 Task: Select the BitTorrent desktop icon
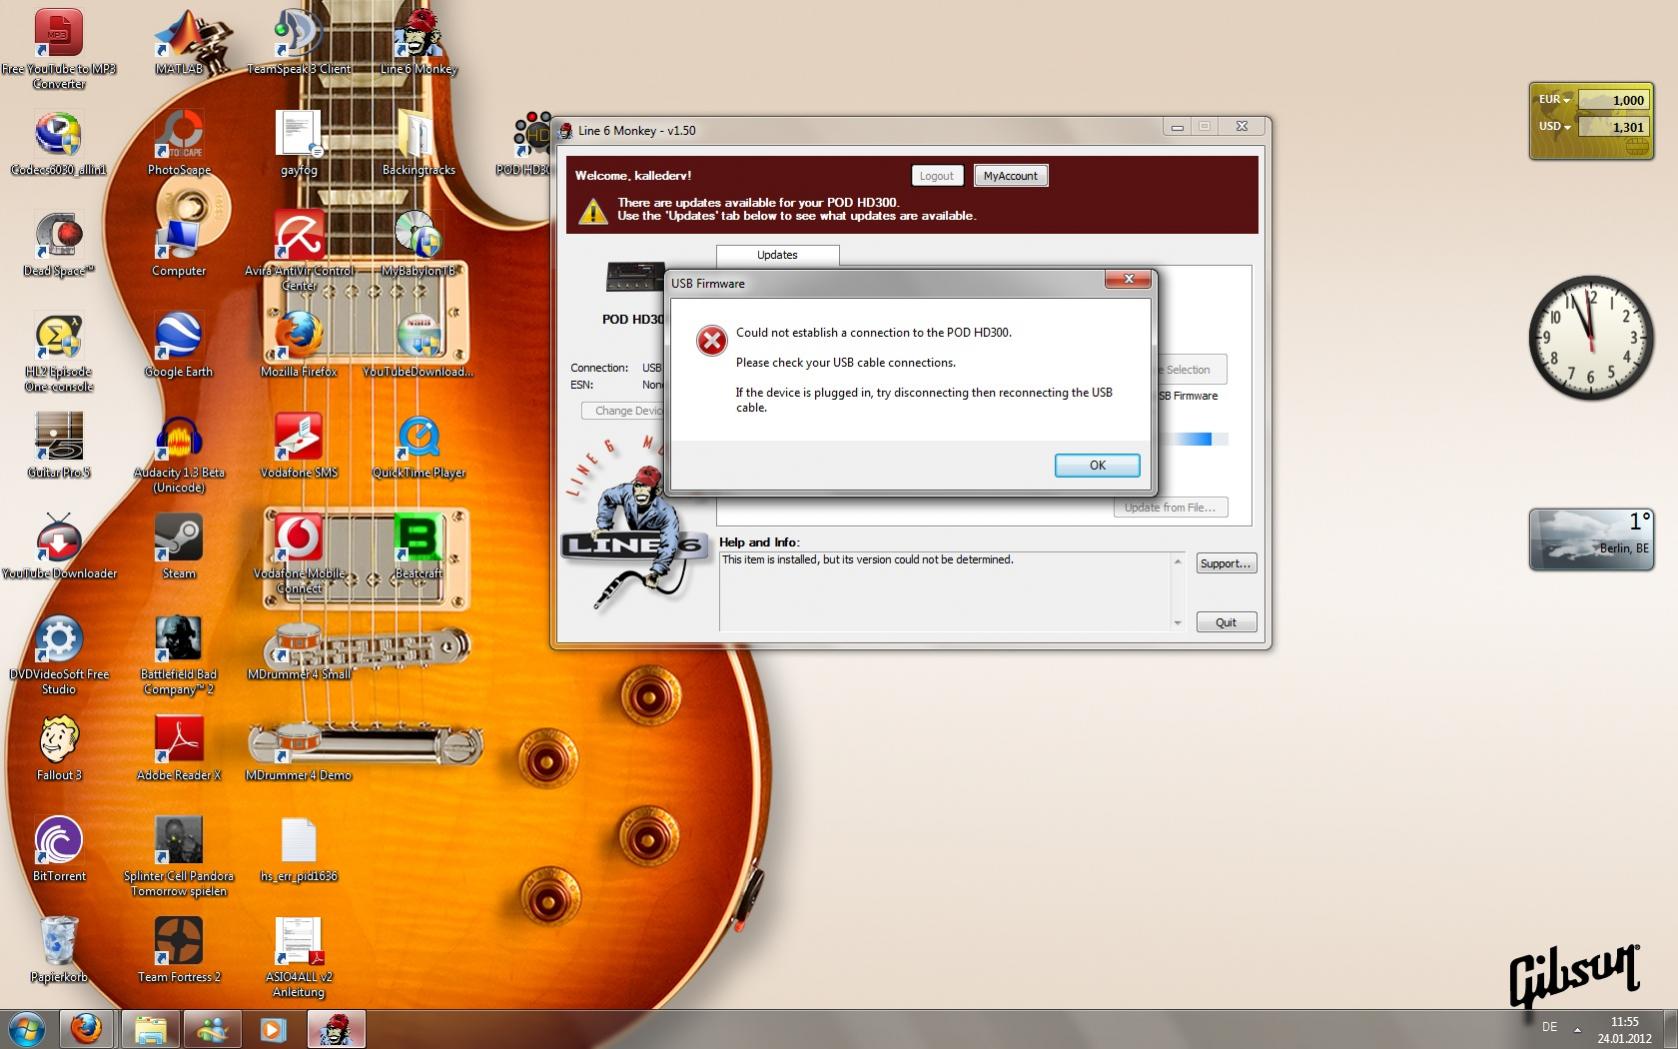(x=58, y=850)
